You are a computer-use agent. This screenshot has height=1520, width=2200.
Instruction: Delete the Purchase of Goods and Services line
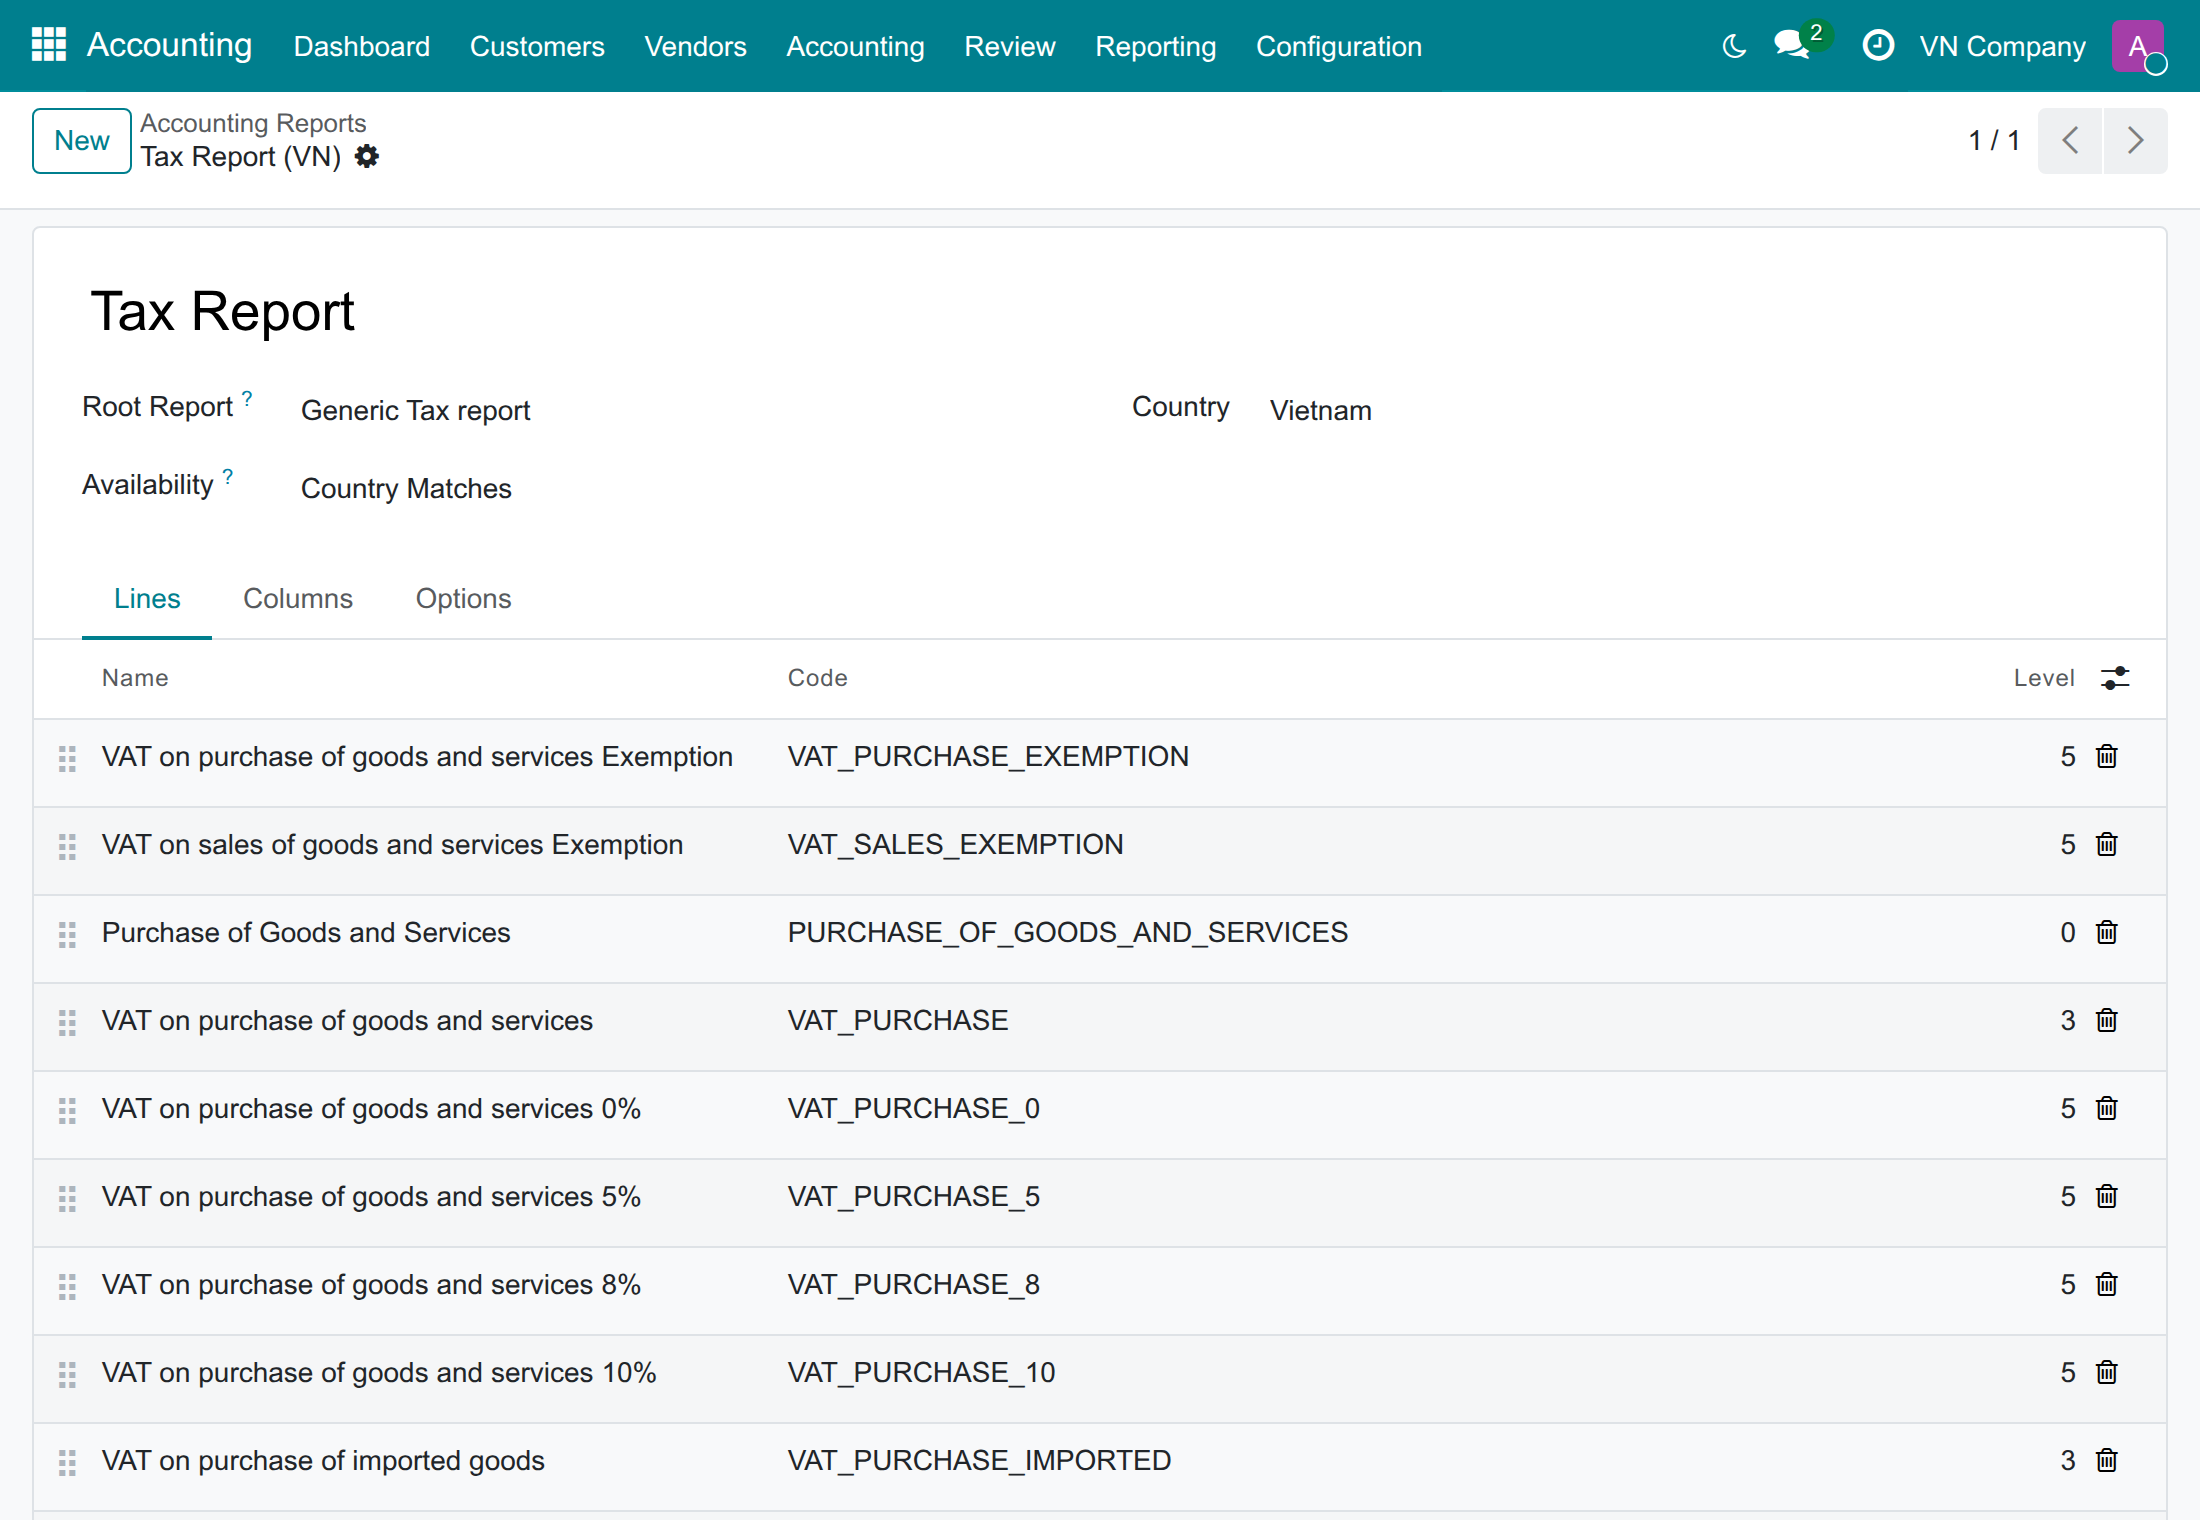point(2107,933)
